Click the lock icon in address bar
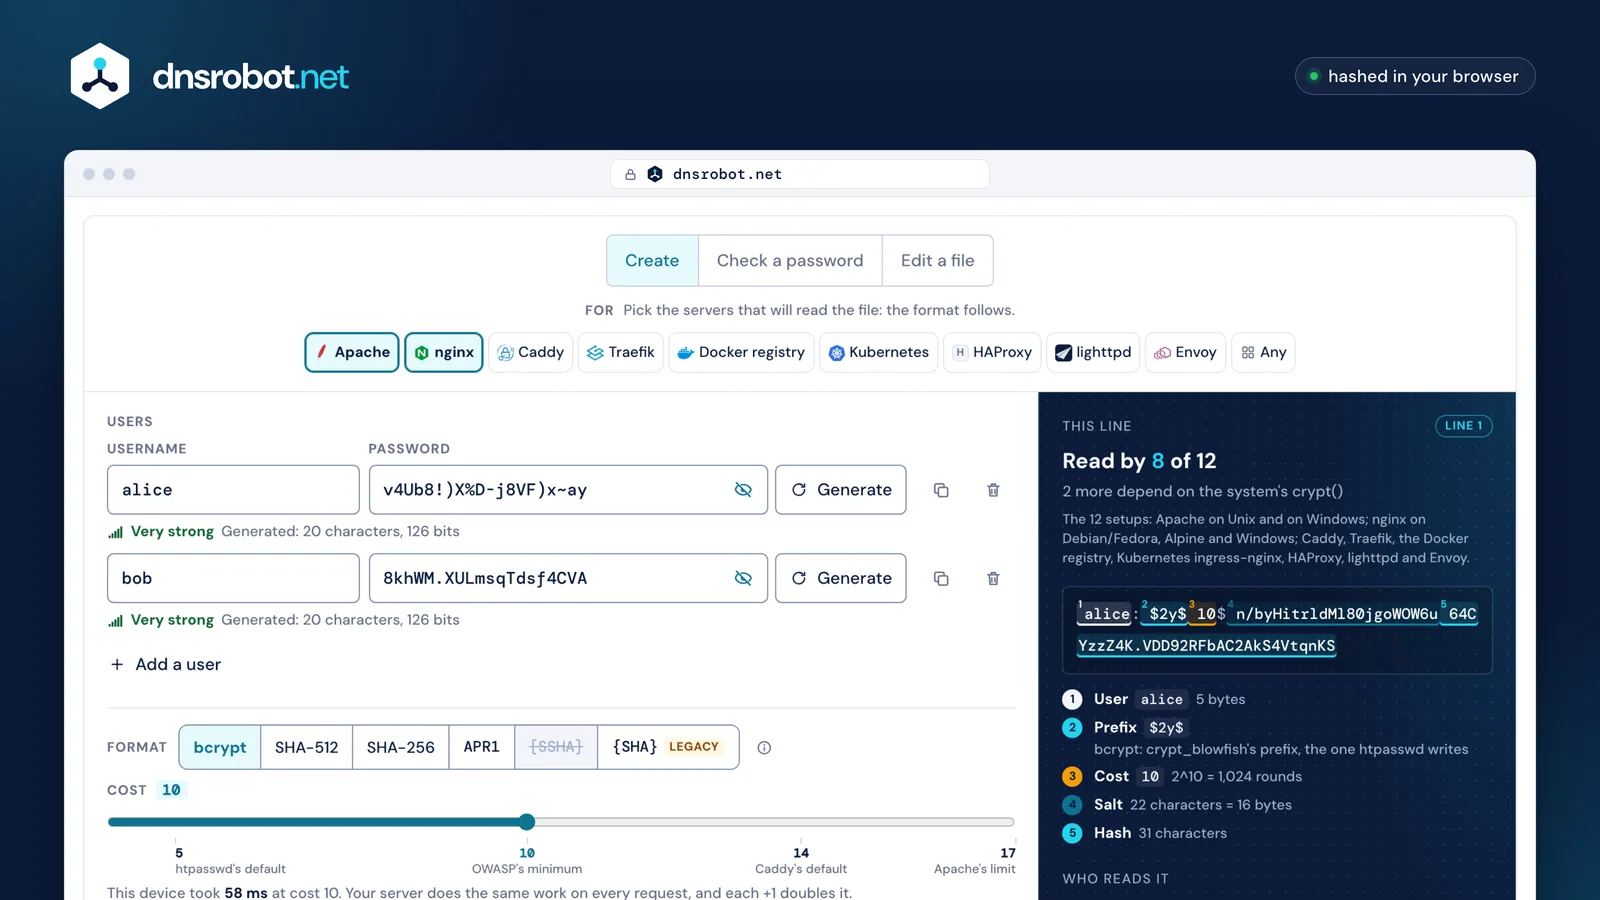This screenshot has width=1600, height=900. (x=630, y=174)
